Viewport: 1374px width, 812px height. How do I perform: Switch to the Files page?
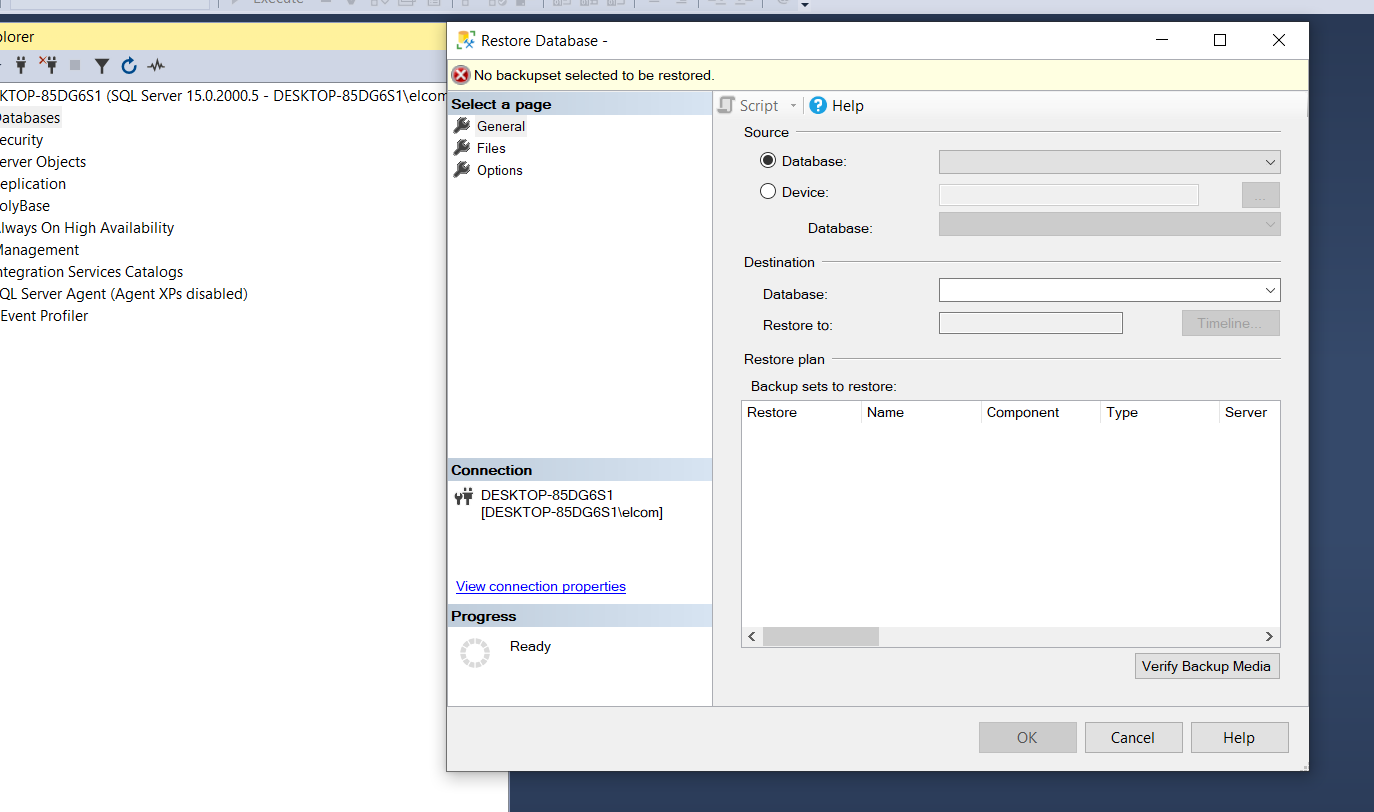[490, 148]
